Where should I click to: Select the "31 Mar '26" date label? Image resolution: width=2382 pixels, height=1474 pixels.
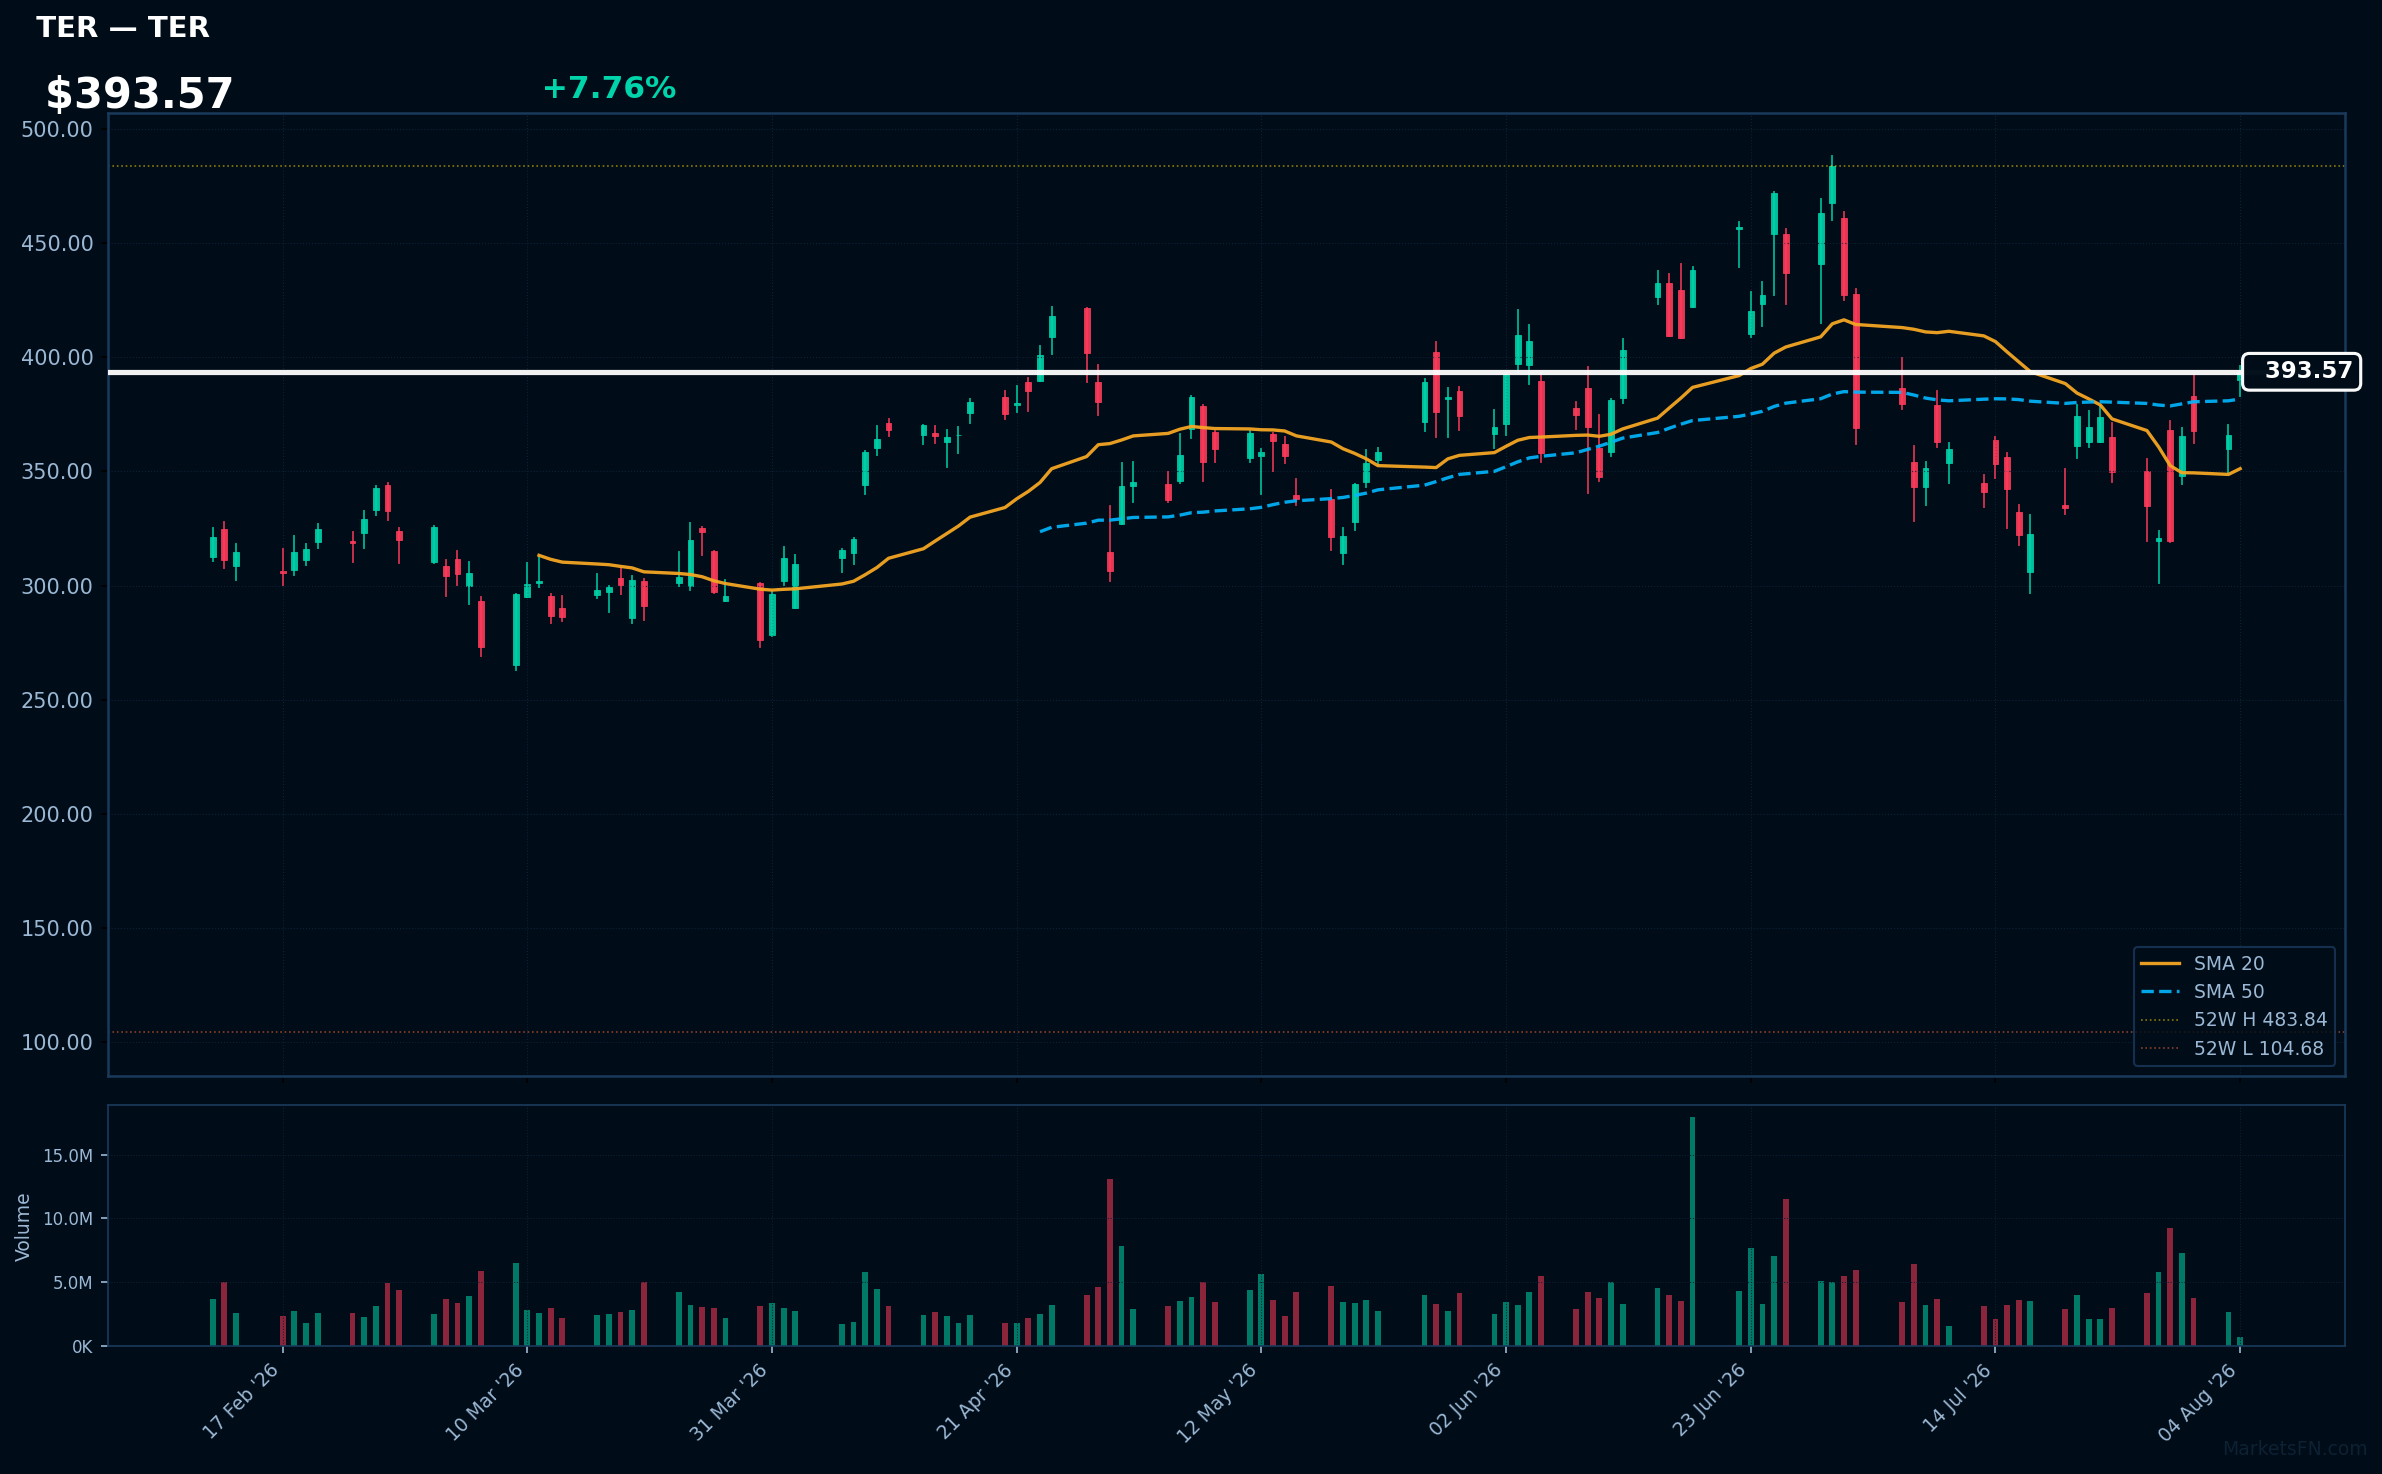729,1401
